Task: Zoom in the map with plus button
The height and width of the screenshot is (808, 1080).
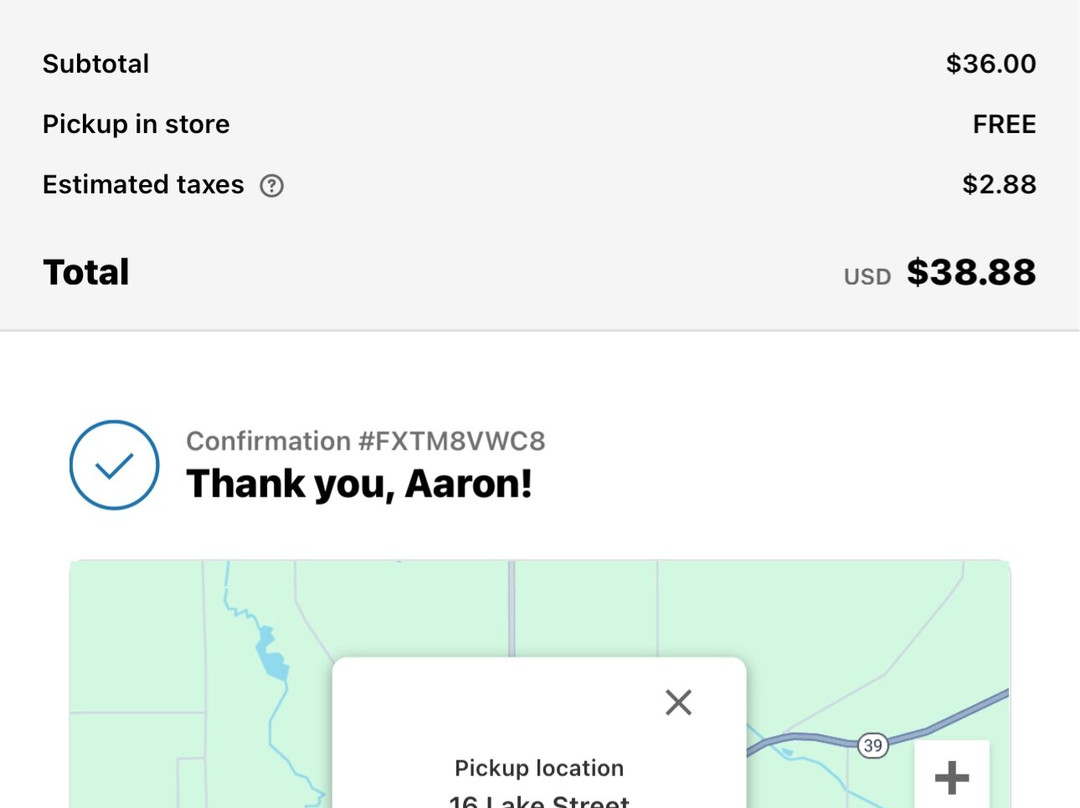Action: (x=951, y=776)
